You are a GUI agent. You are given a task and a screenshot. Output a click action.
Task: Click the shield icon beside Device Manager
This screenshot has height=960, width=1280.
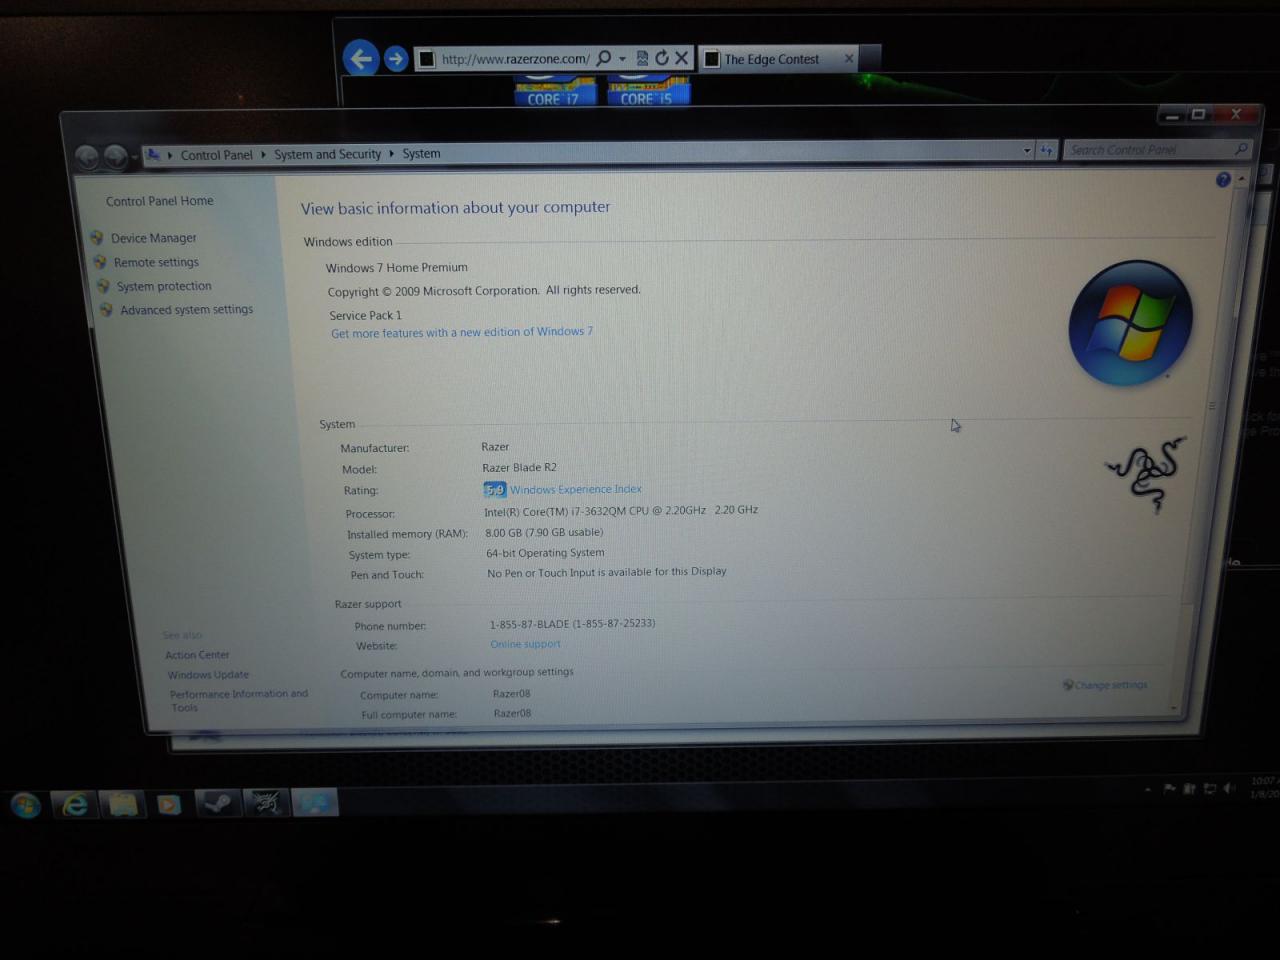(x=97, y=238)
